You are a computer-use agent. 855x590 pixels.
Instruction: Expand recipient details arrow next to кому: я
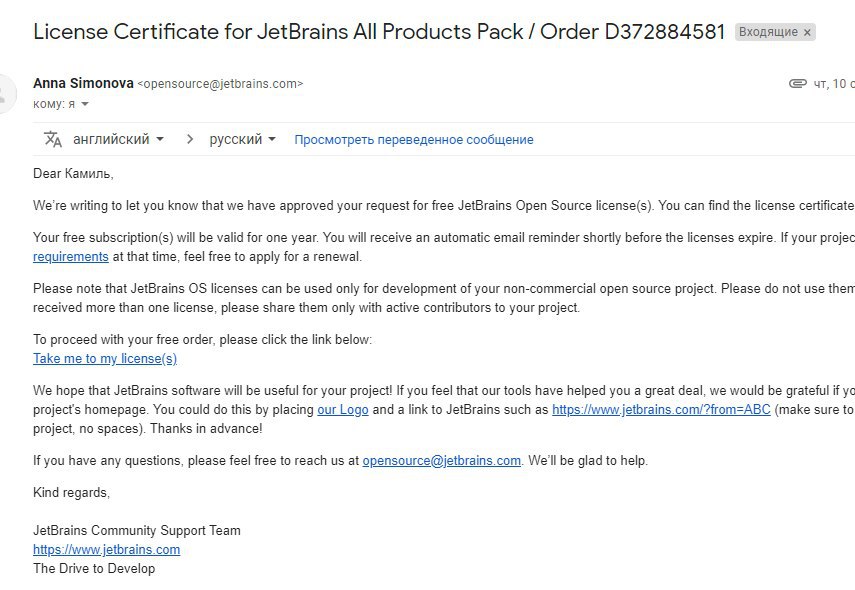click(85, 104)
